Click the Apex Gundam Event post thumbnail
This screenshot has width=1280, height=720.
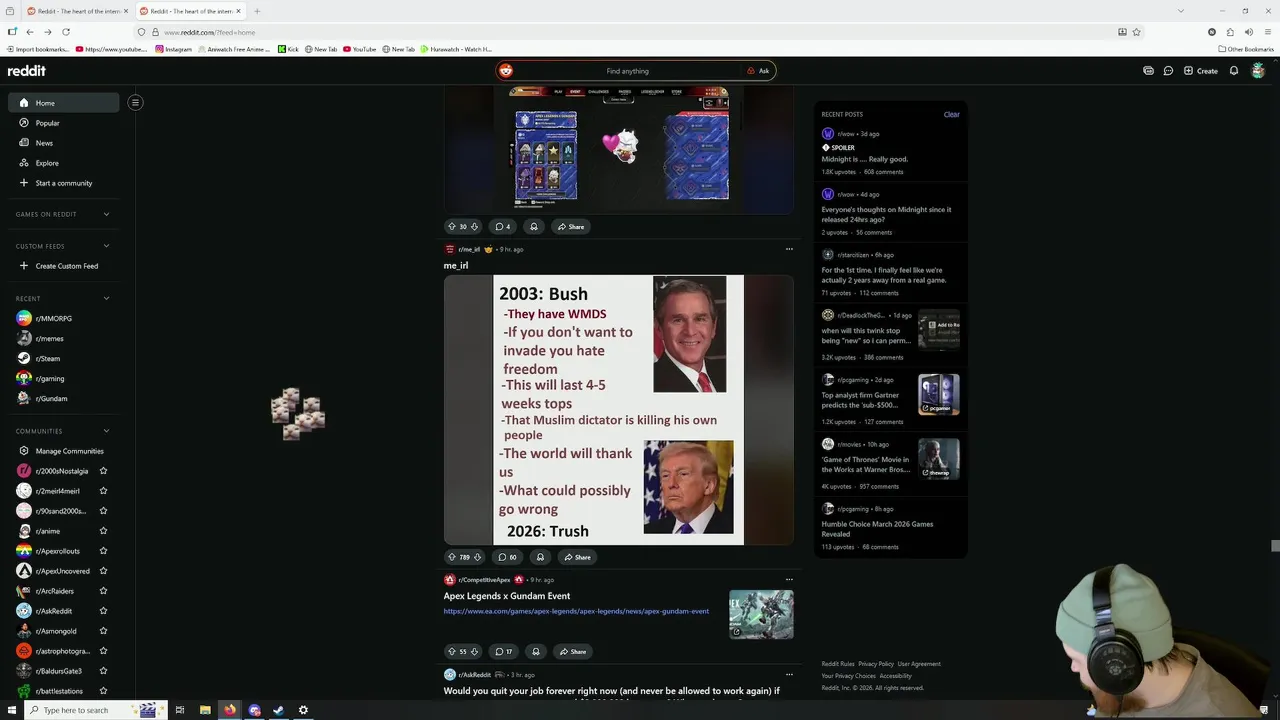tap(761, 614)
